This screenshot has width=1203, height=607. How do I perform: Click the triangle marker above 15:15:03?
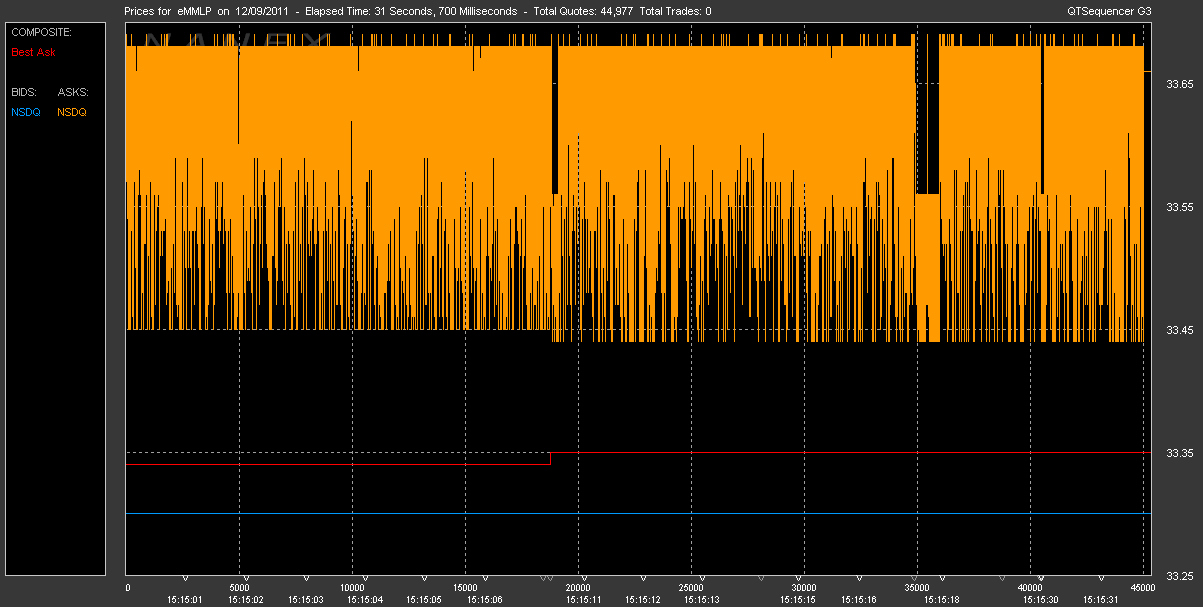[305, 578]
